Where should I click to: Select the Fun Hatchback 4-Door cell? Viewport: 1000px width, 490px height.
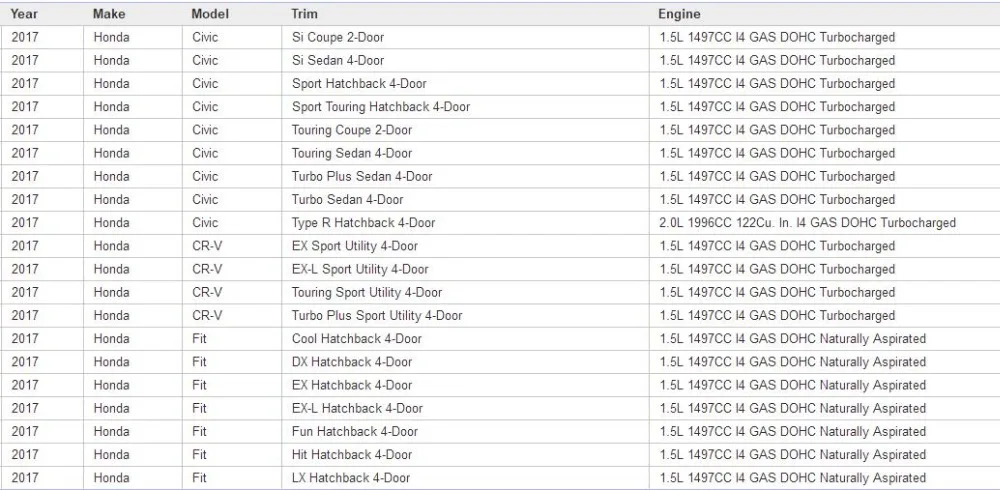click(466, 432)
